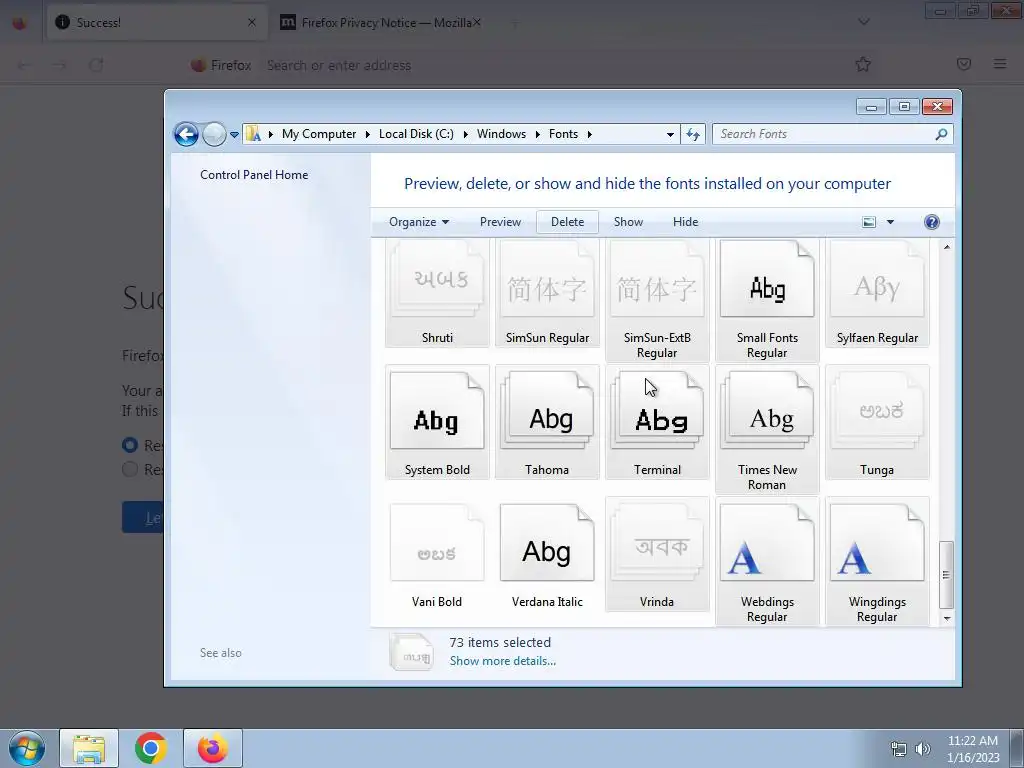
Task: Open the Organize dropdown menu
Action: (419, 222)
